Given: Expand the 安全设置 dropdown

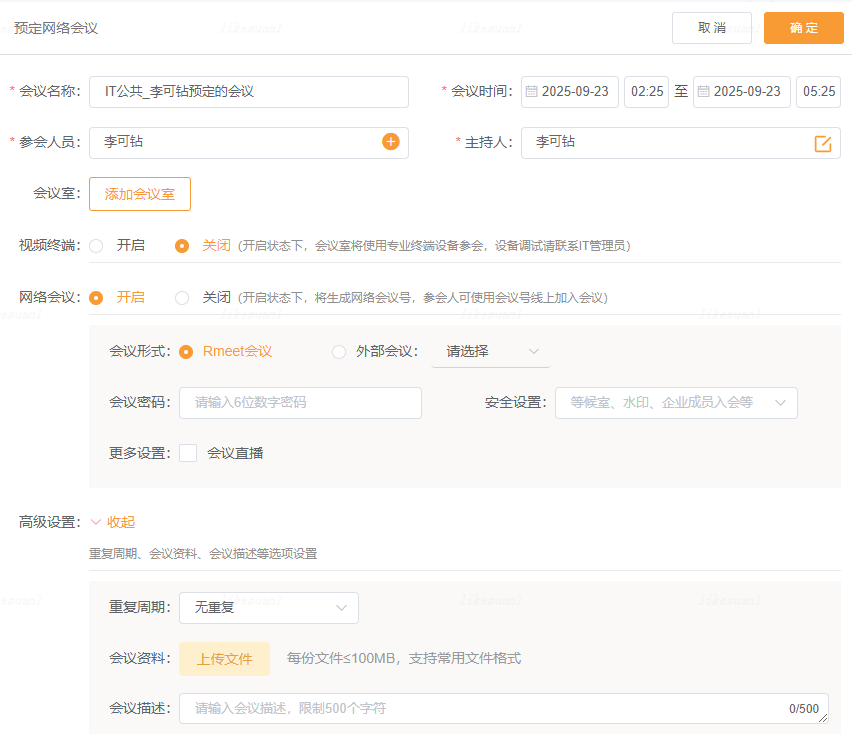Looking at the screenshot, I should click(676, 402).
